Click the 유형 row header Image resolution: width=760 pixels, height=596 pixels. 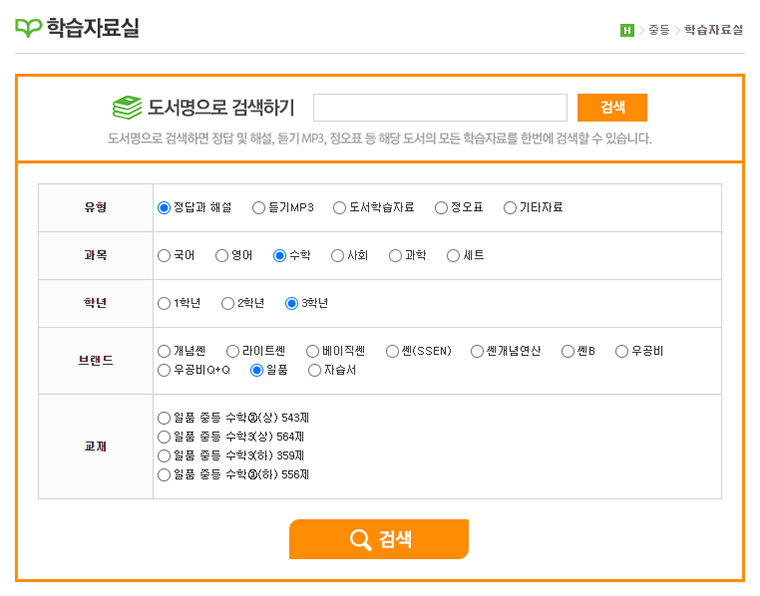[x=95, y=207]
